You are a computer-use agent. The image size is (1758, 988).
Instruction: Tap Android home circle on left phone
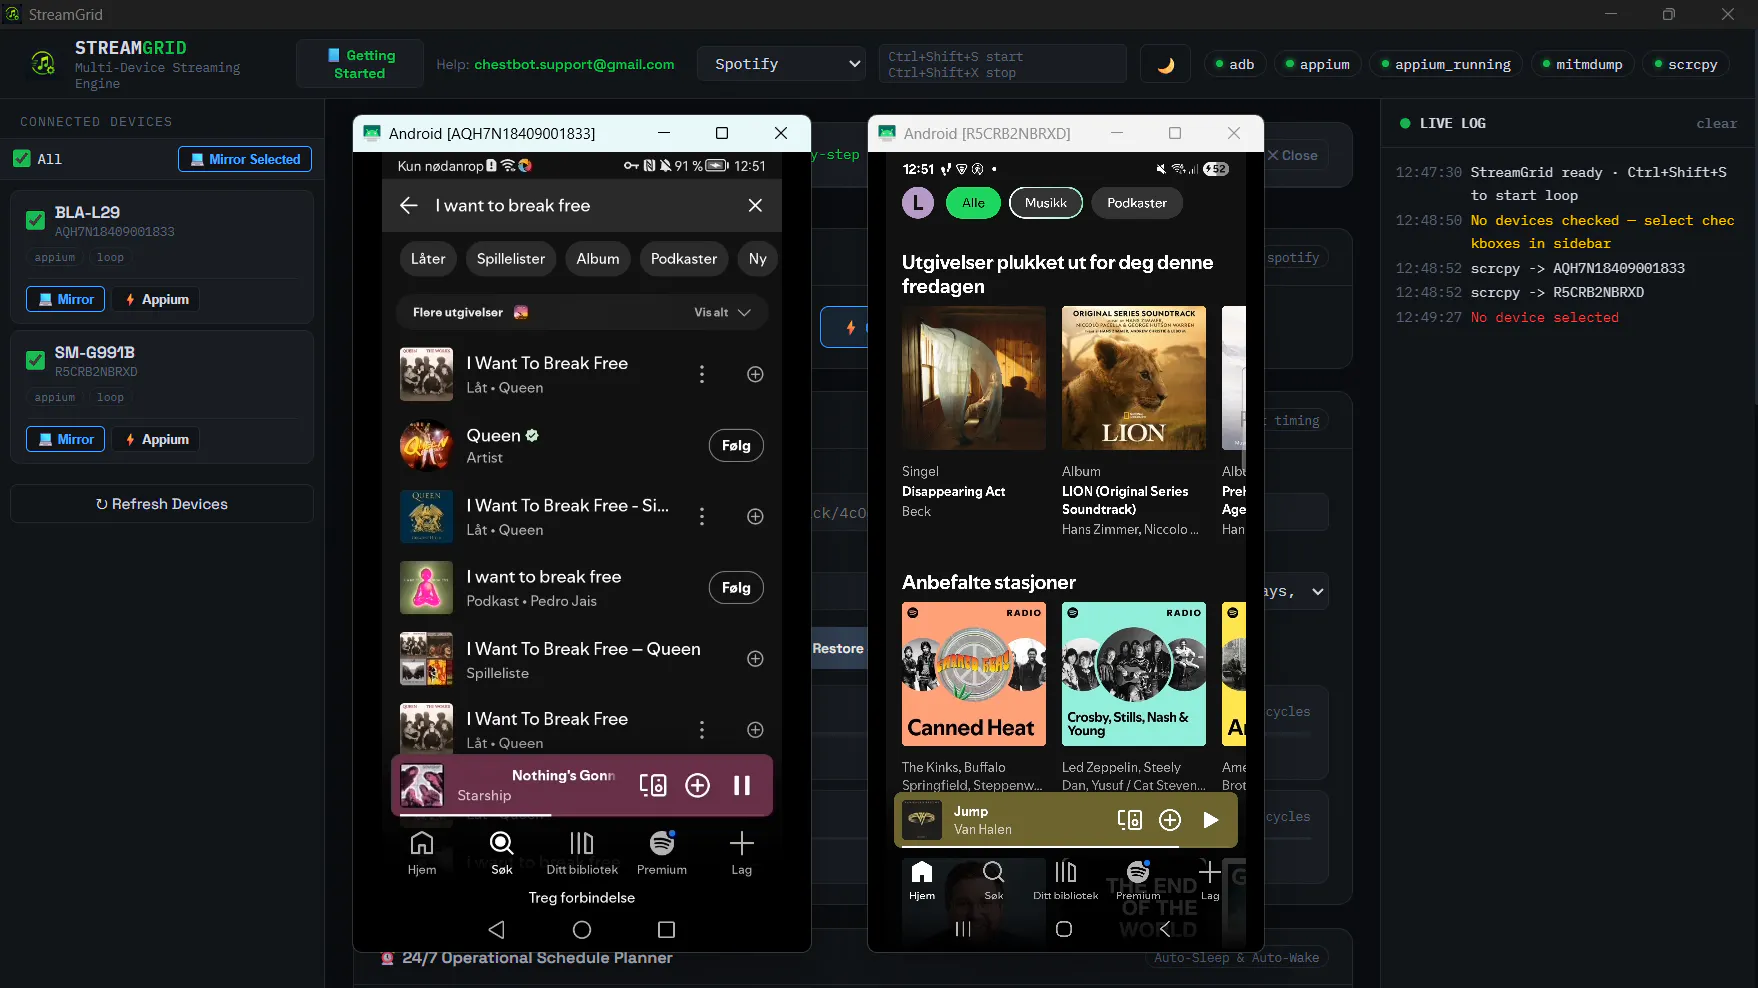click(582, 930)
